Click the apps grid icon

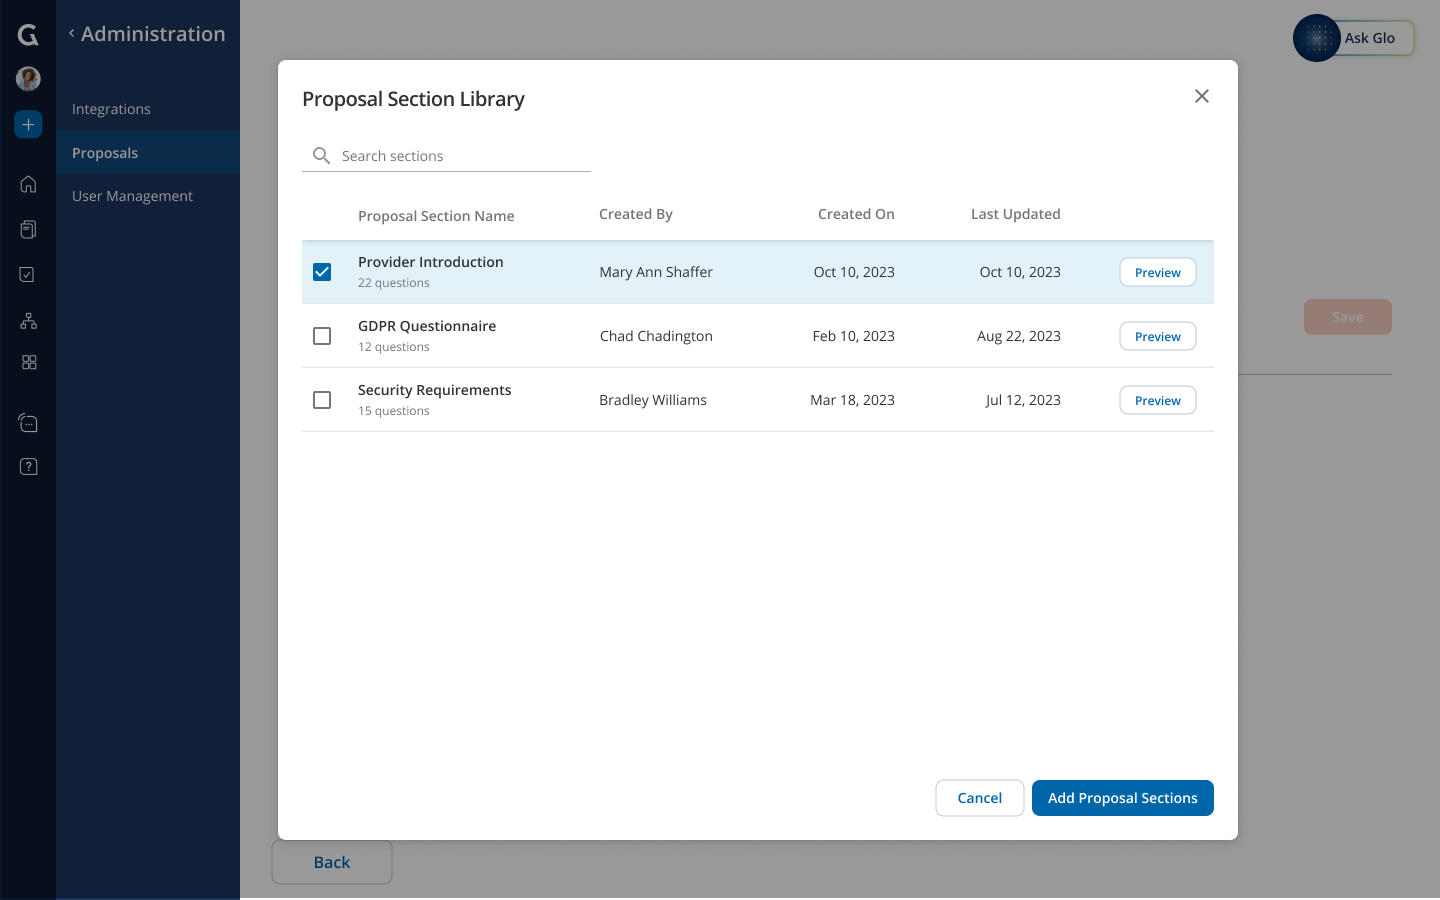(28, 362)
